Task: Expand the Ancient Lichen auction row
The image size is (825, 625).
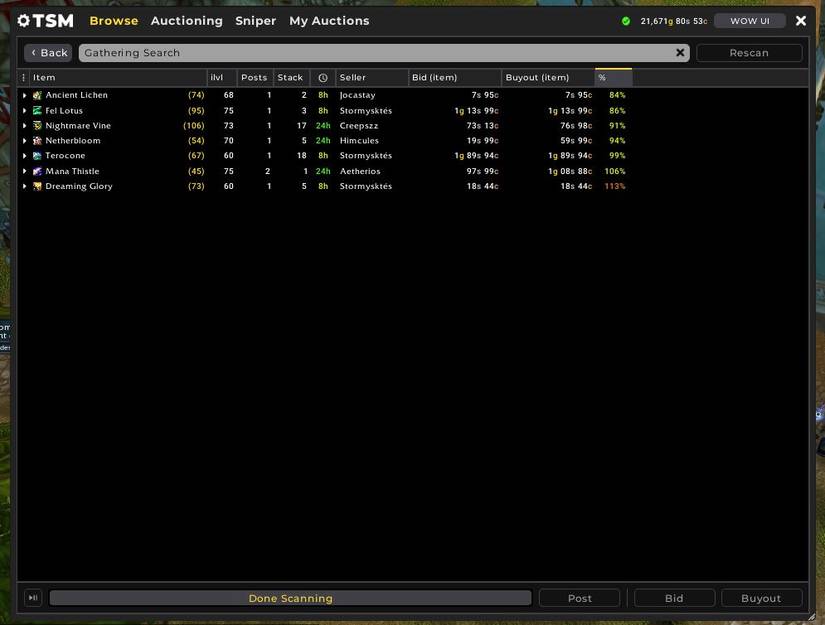Action: [x=23, y=93]
